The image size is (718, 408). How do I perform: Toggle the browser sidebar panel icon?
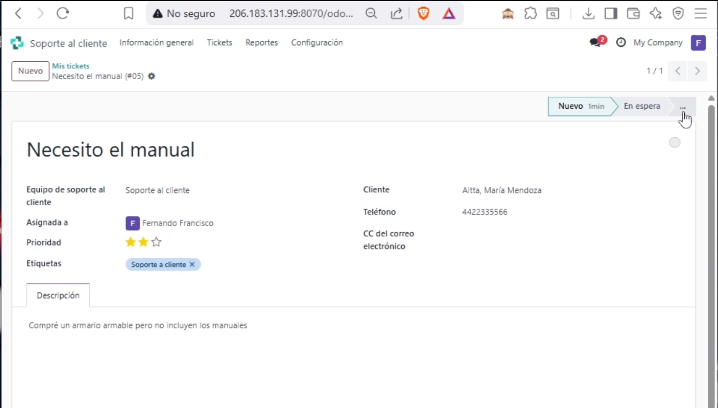(611, 14)
